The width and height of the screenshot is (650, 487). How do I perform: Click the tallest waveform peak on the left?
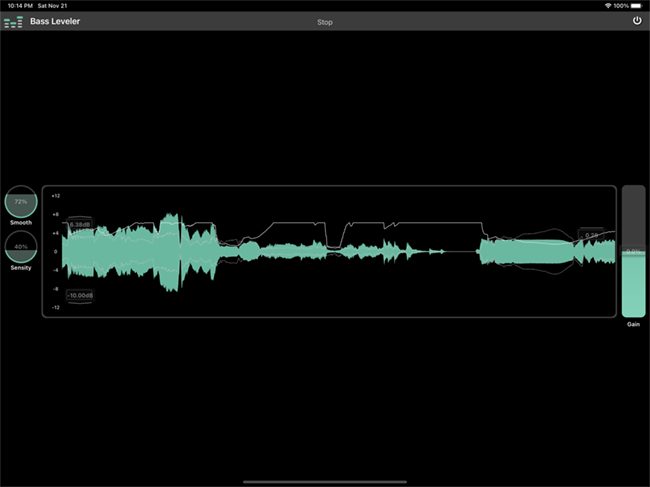tap(172, 250)
